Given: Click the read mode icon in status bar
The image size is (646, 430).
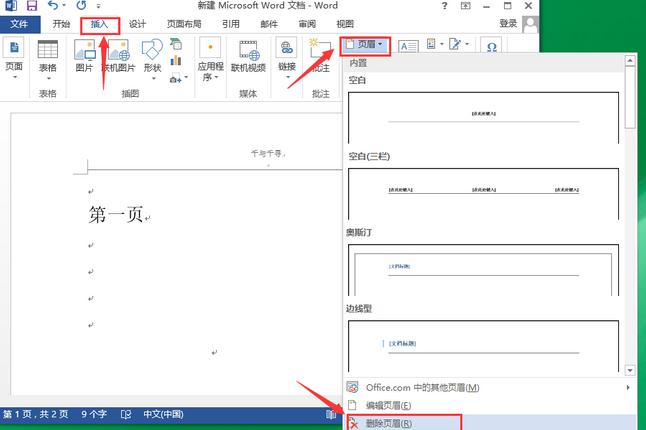Looking at the screenshot, I should click(331, 414).
